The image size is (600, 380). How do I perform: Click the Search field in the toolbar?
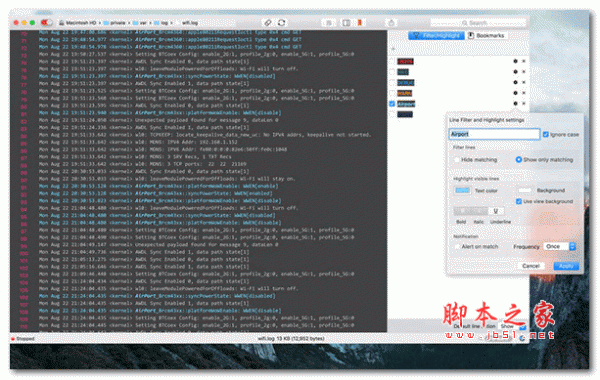478,23
